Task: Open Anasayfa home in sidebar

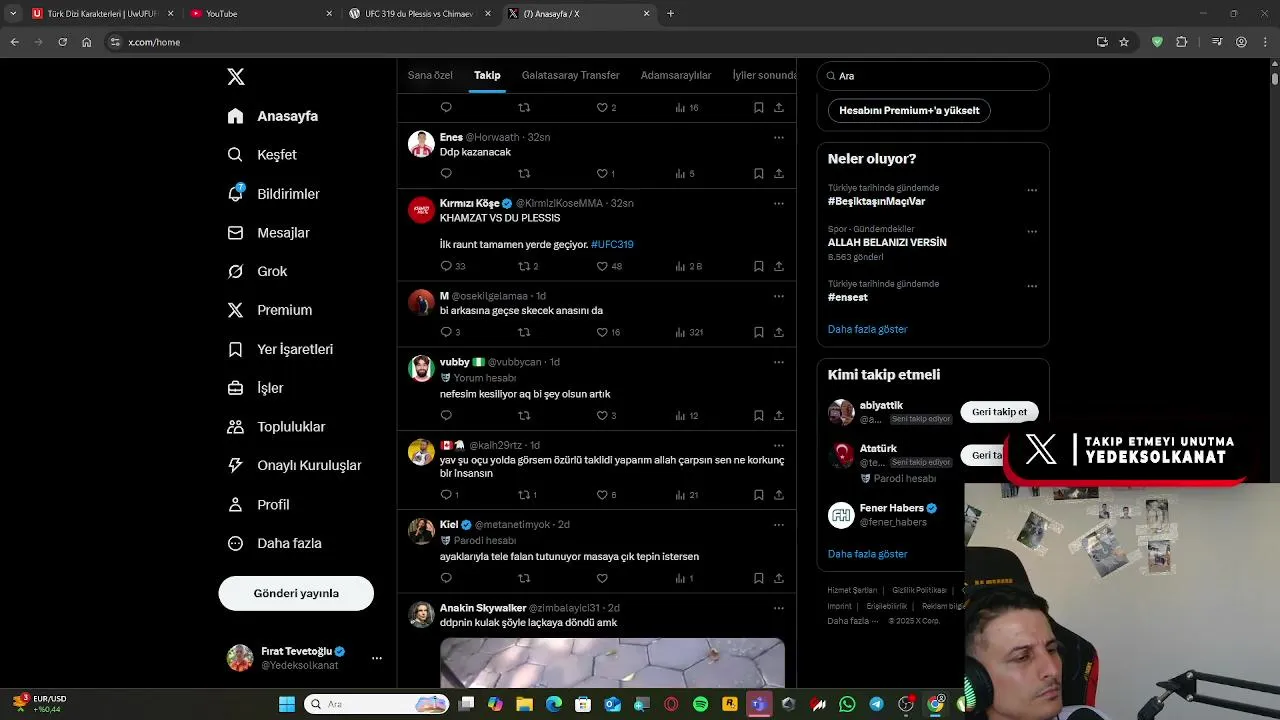Action: pyautogui.click(x=273, y=116)
